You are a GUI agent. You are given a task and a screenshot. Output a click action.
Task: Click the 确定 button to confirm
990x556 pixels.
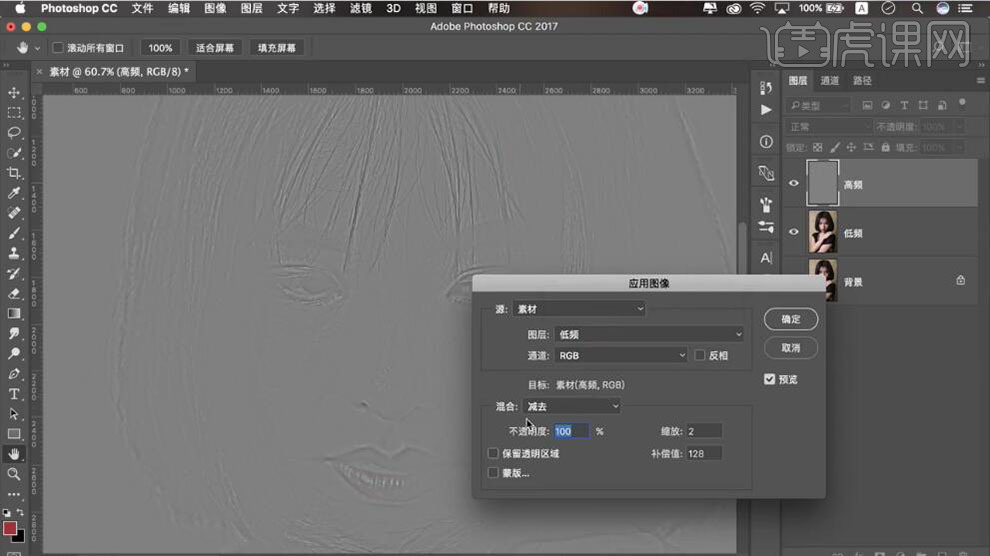click(x=790, y=319)
